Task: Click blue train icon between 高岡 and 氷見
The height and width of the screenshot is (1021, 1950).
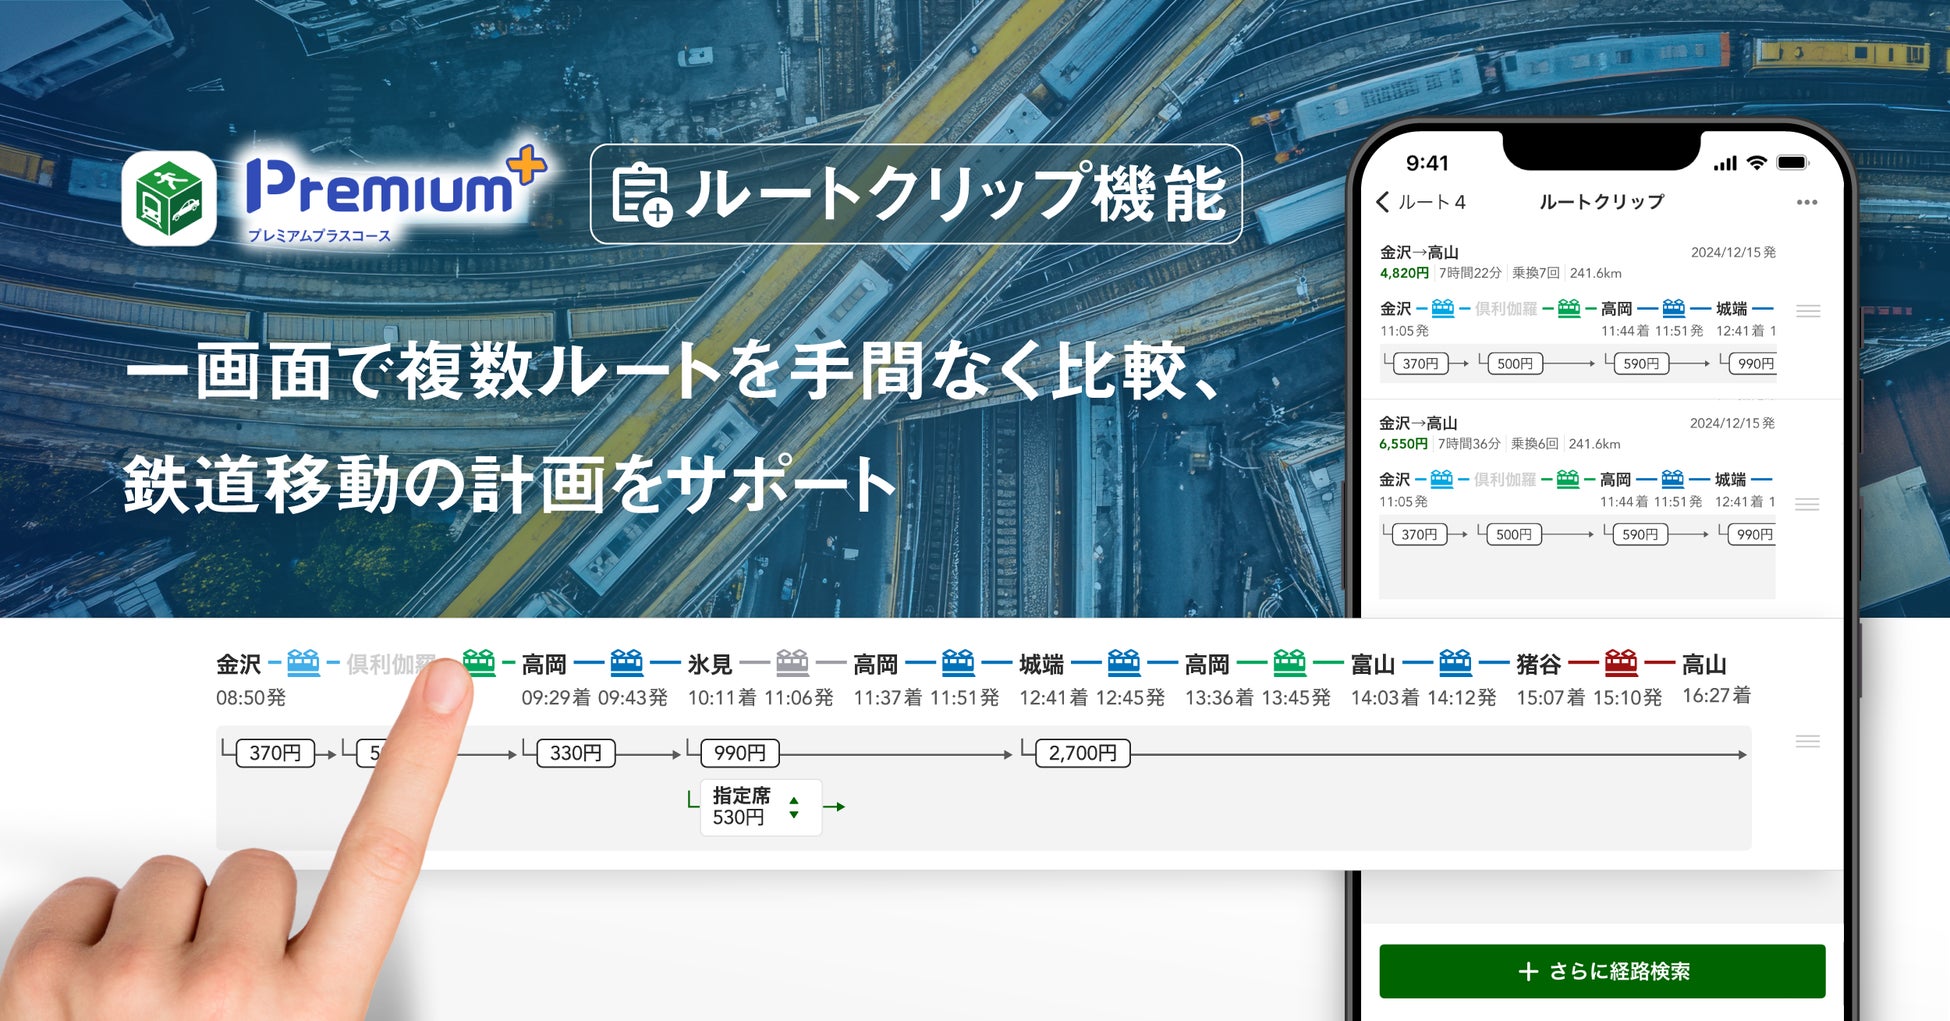Action: (627, 662)
